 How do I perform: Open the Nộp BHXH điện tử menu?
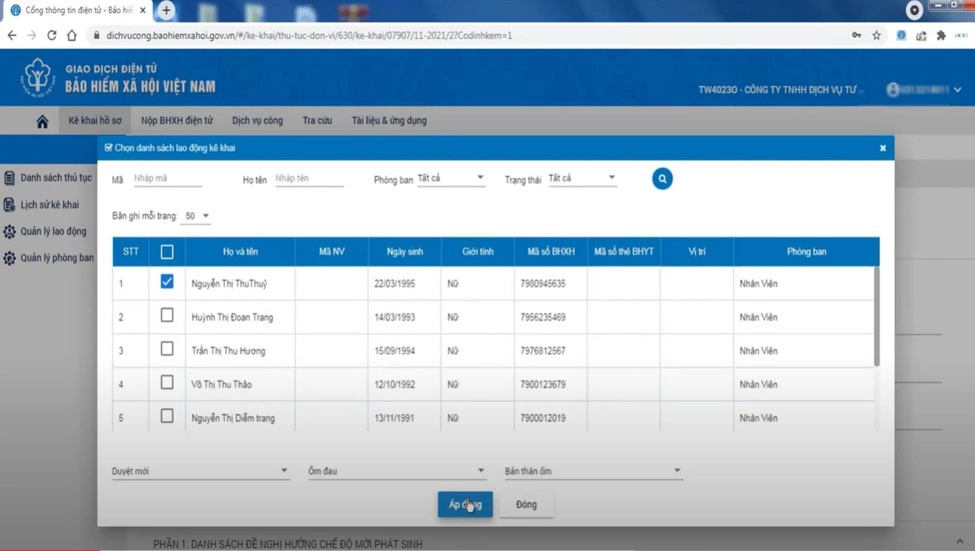pyautogui.click(x=177, y=121)
